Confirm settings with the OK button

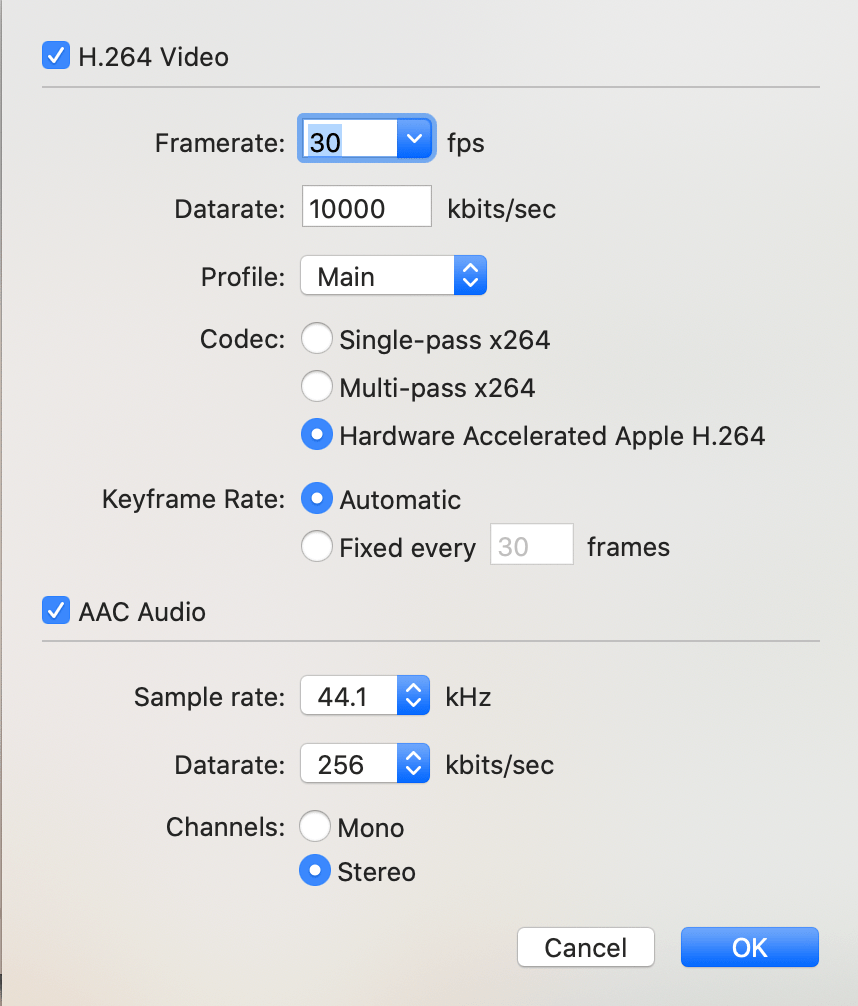[x=749, y=947]
